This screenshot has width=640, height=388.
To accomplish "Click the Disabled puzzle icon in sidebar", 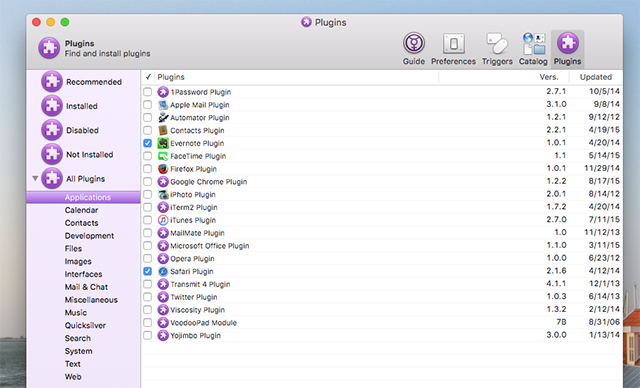I will (52, 130).
